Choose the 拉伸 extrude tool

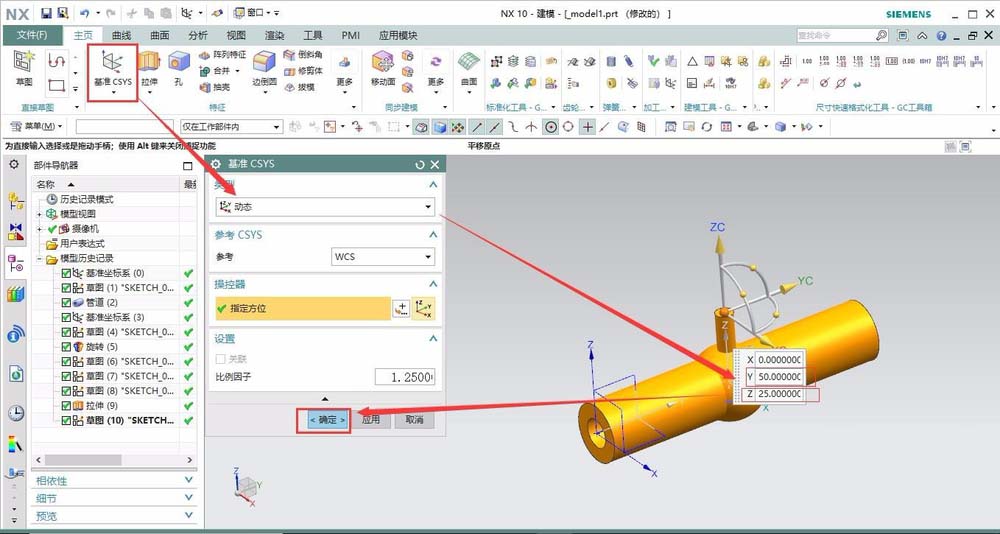[x=149, y=68]
